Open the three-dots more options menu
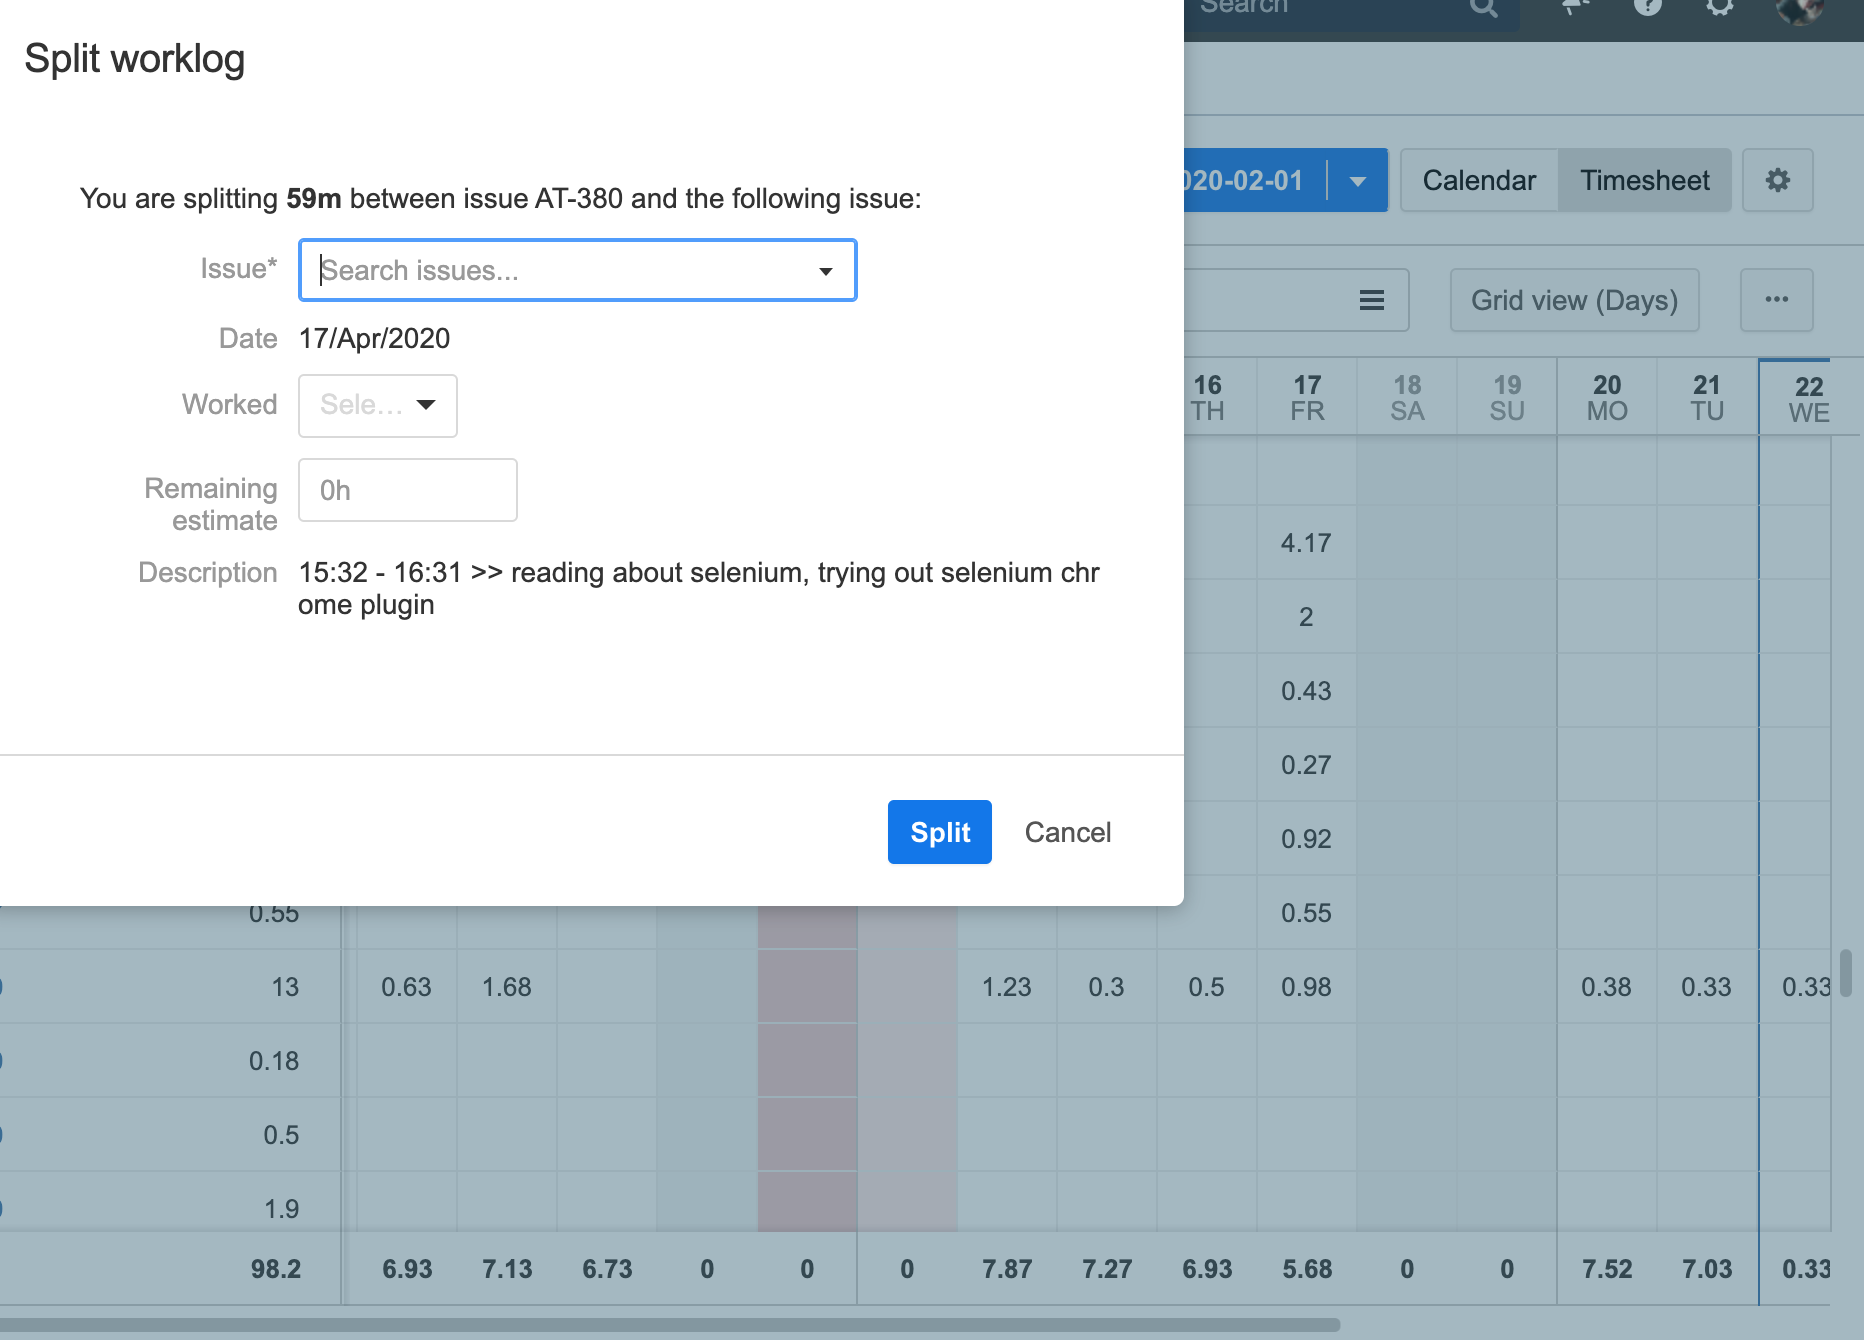1864x1340 pixels. 1776,300
